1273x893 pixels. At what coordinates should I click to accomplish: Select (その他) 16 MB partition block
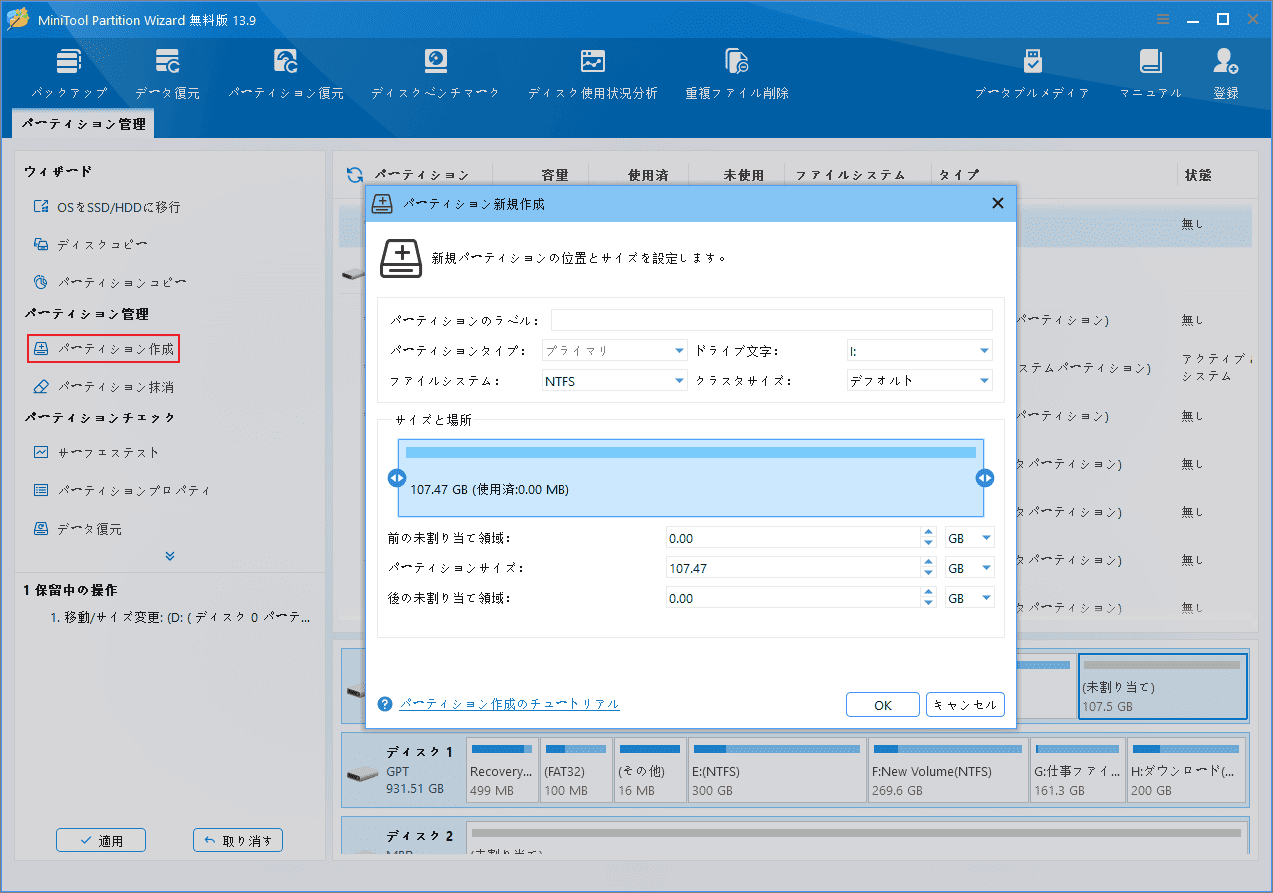[x=650, y=770]
